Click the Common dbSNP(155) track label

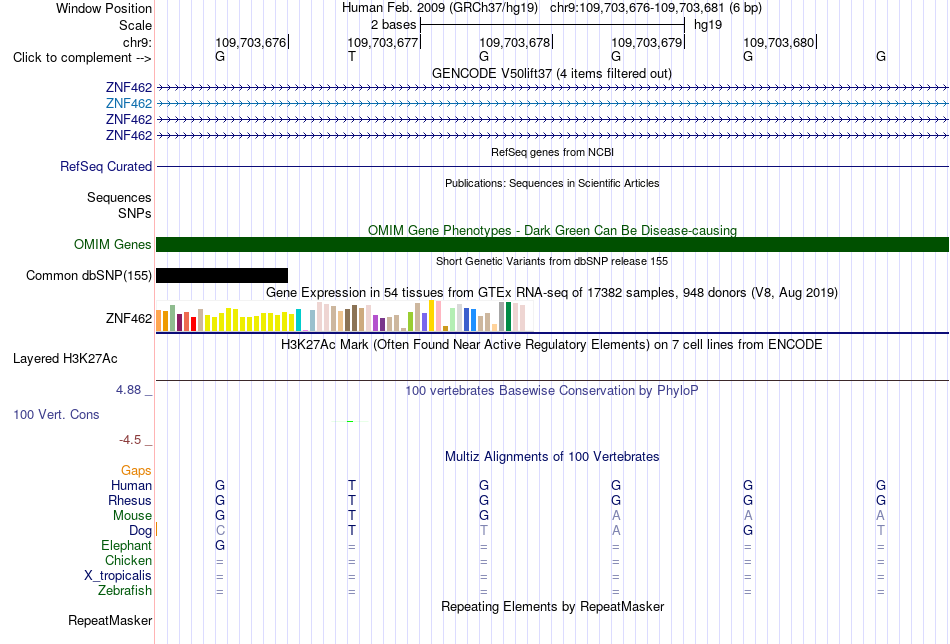[x=89, y=276]
